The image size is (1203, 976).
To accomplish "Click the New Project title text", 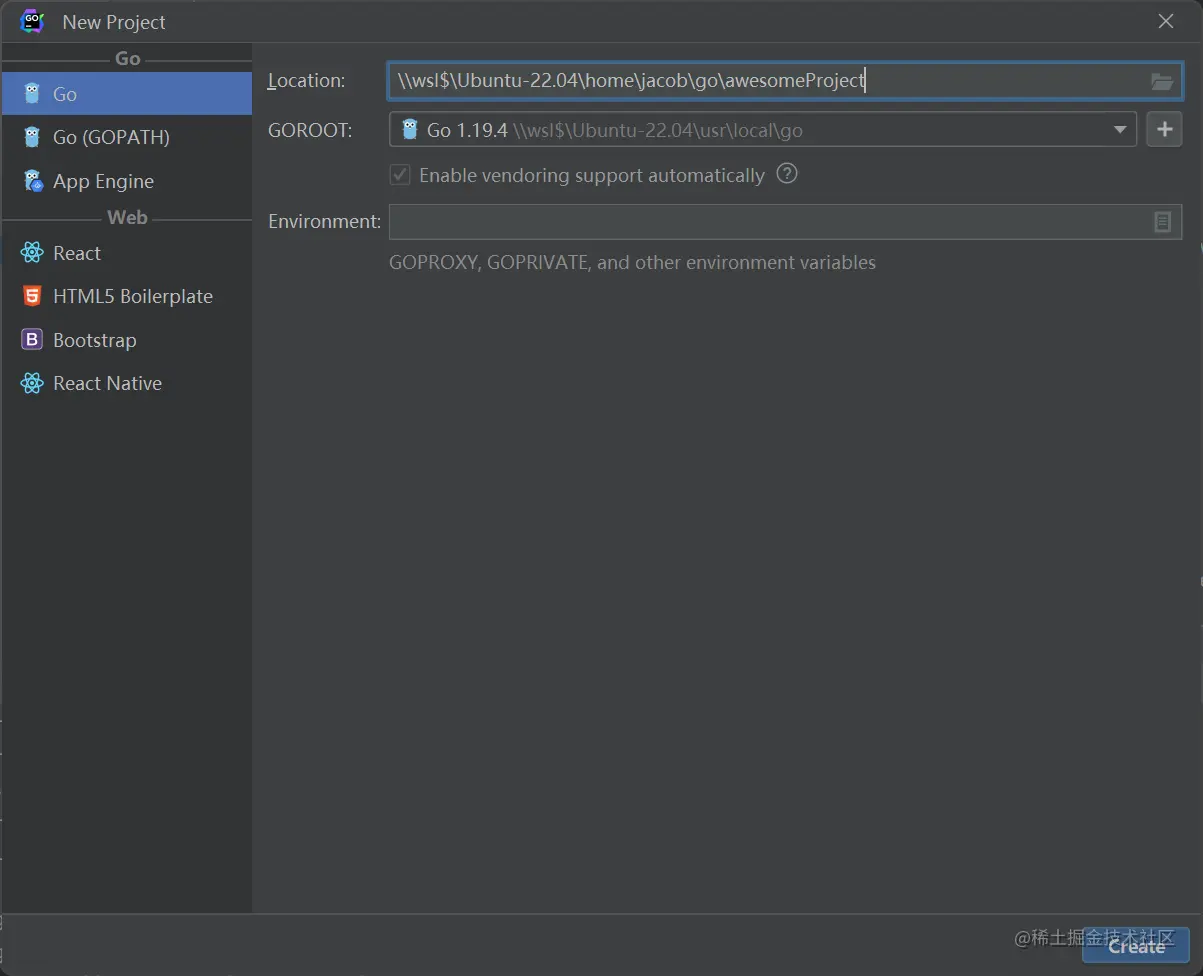I will click(x=114, y=22).
